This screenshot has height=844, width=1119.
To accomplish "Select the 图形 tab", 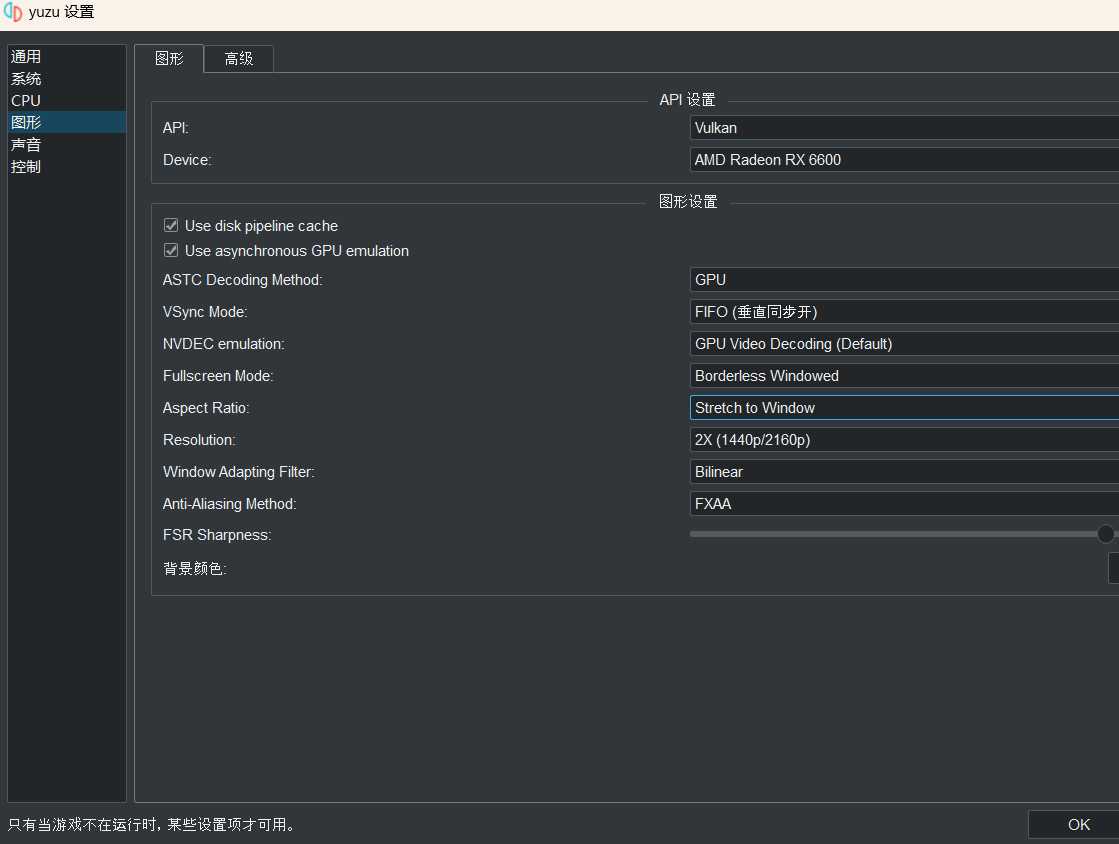I will (x=169, y=58).
